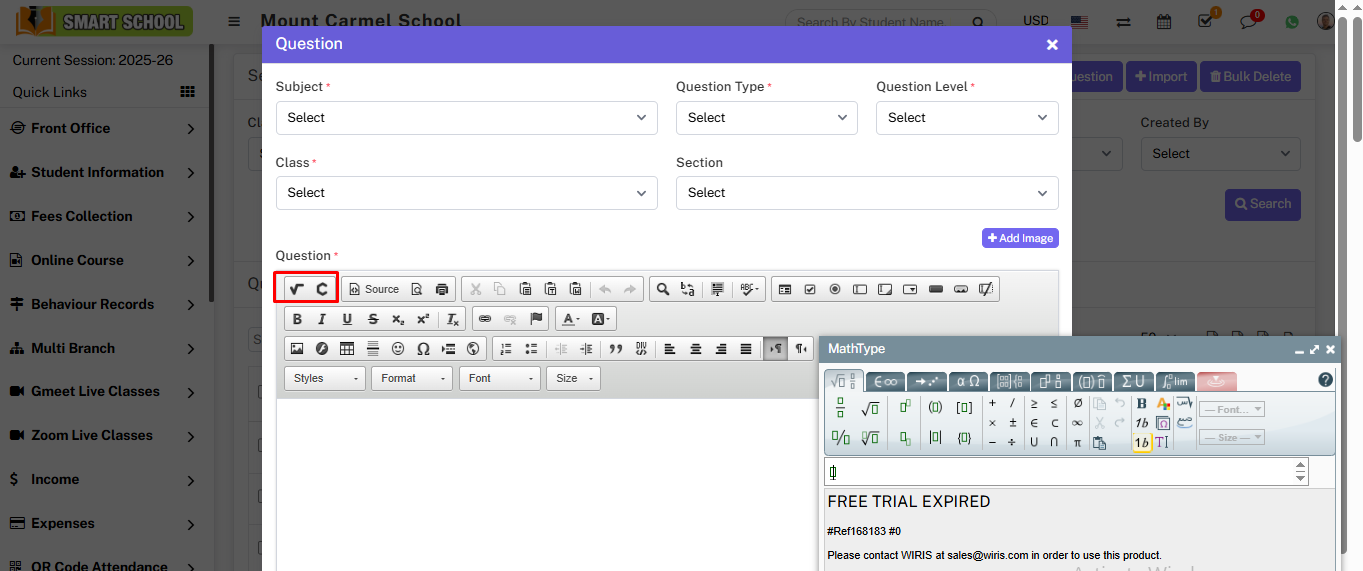Toggle bold formatting in the editor
Screen dimensions: 1363x571
pyautogui.click(x=297, y=319)
